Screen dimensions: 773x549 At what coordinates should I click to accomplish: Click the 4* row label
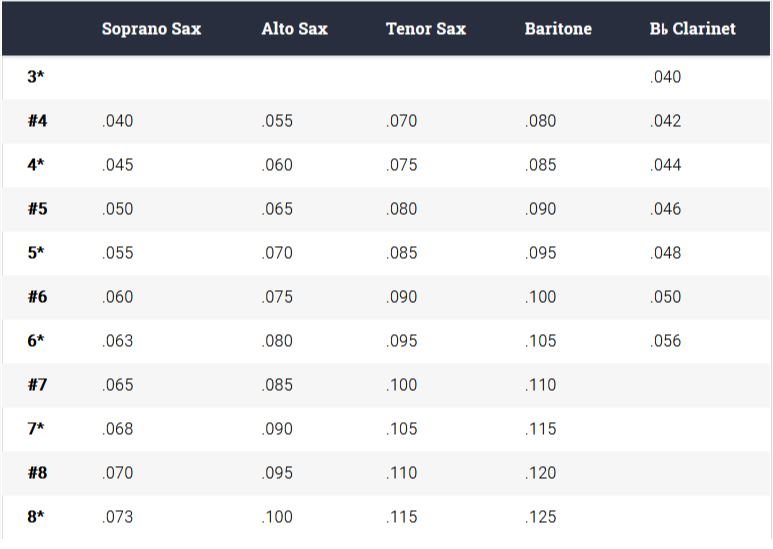coord(36,165)
